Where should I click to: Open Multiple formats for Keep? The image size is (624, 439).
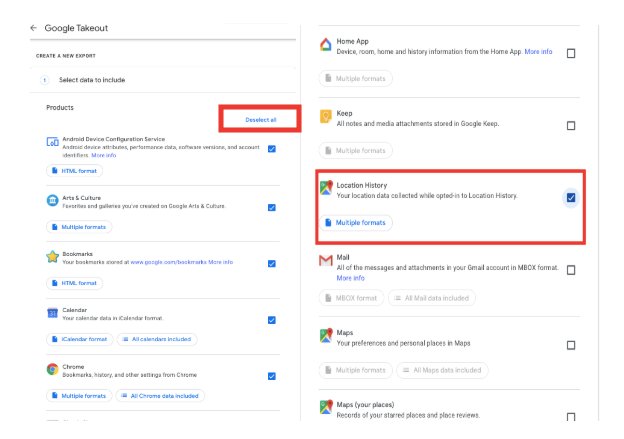[356, 151]
